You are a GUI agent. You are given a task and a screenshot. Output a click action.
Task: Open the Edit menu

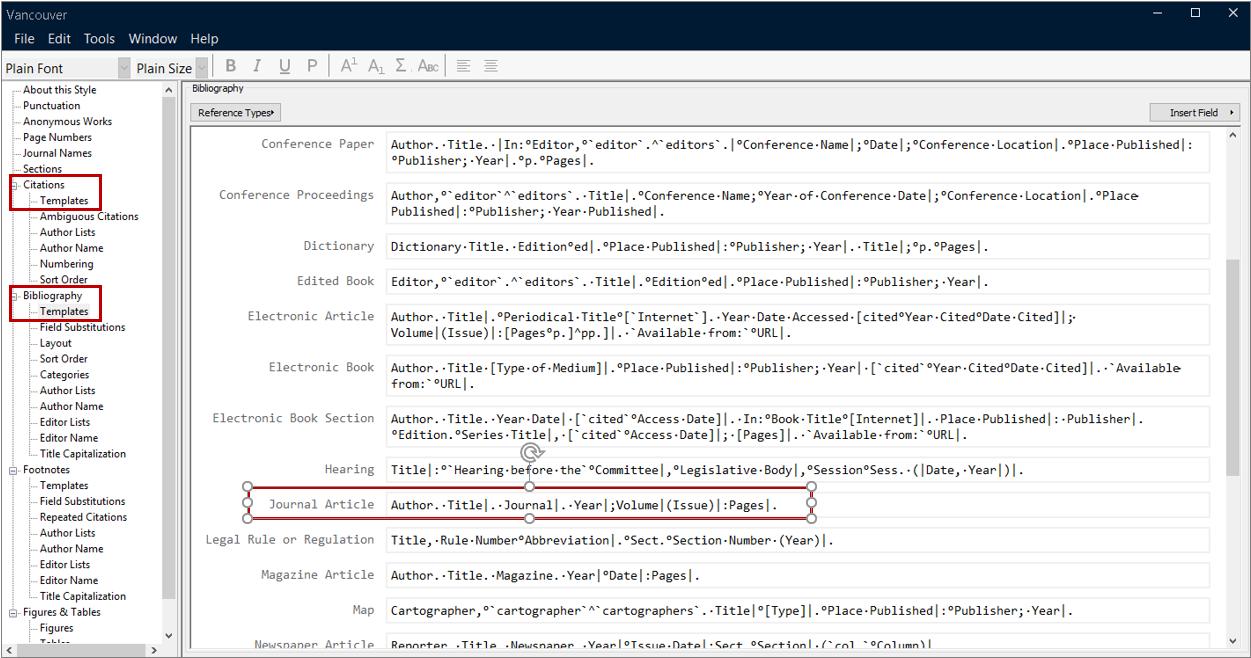tap(59, 38)
